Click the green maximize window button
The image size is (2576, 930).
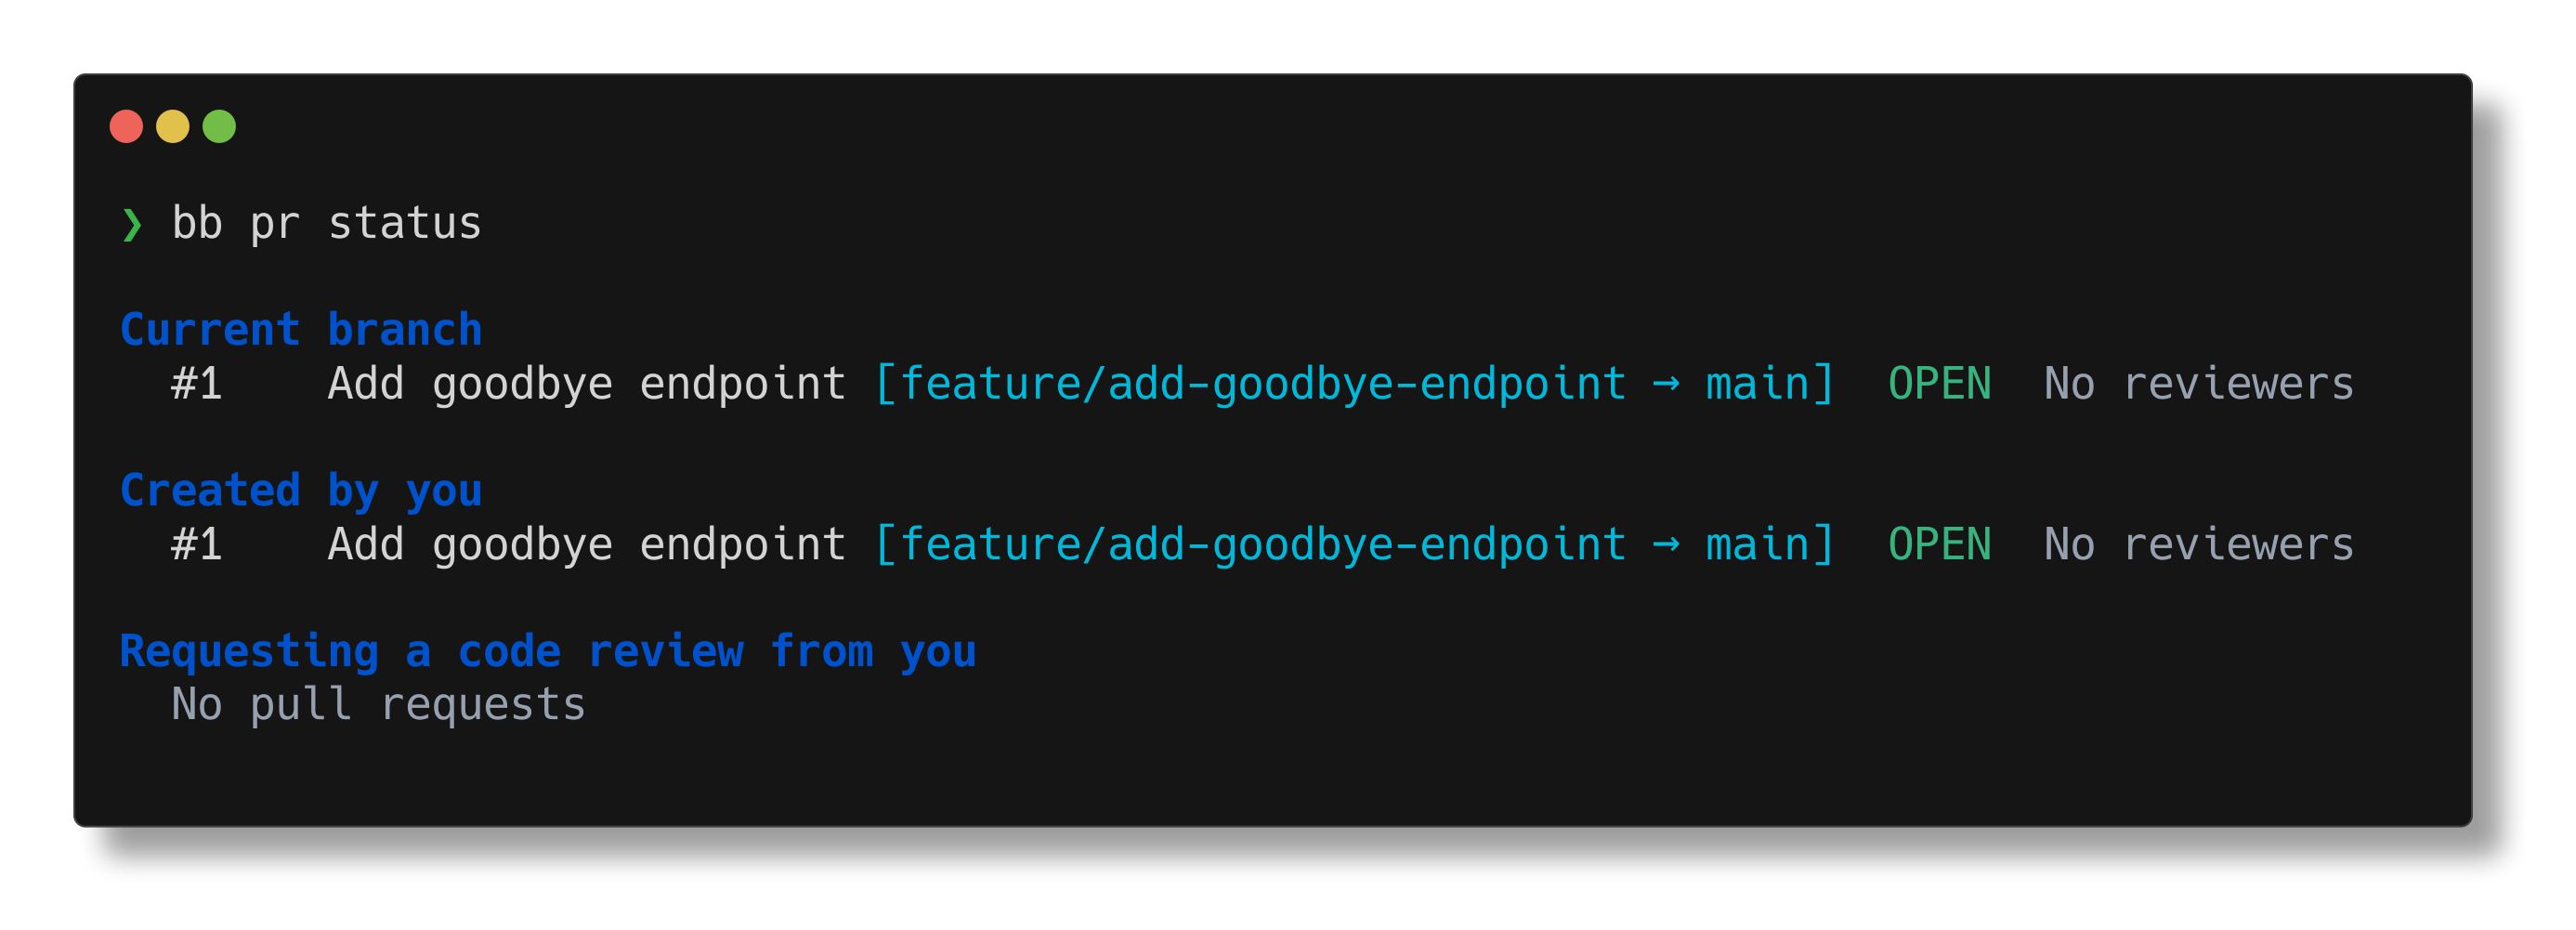[219, 127]
